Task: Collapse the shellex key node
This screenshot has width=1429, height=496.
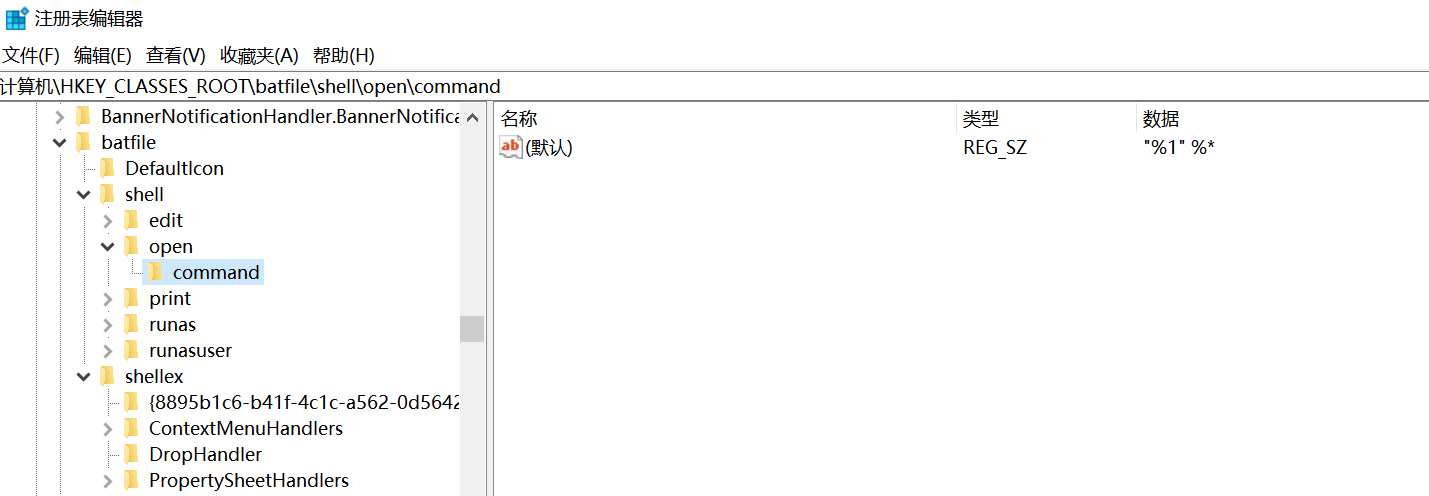Action: [84, 377]
